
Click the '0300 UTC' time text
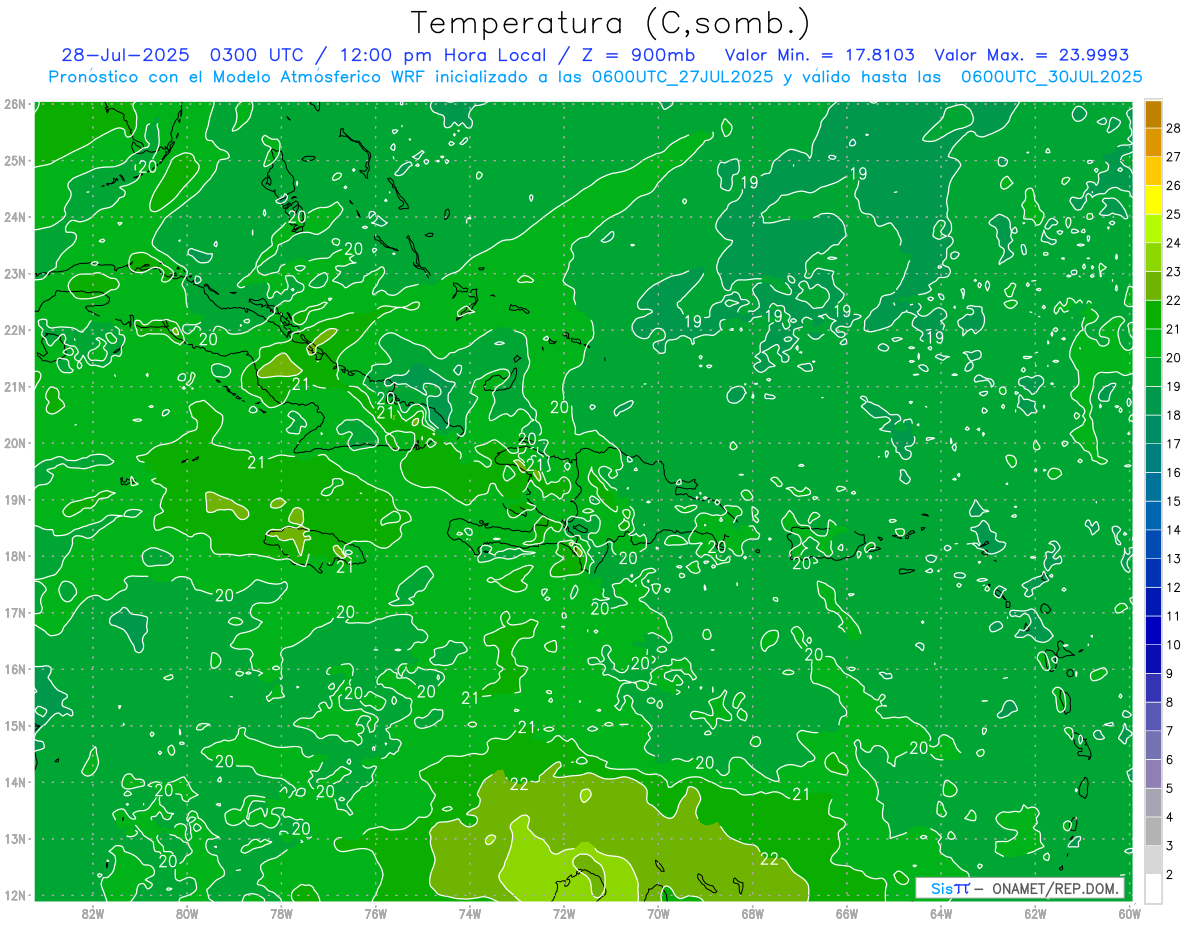pyautogui.click(x=256, y=55)
